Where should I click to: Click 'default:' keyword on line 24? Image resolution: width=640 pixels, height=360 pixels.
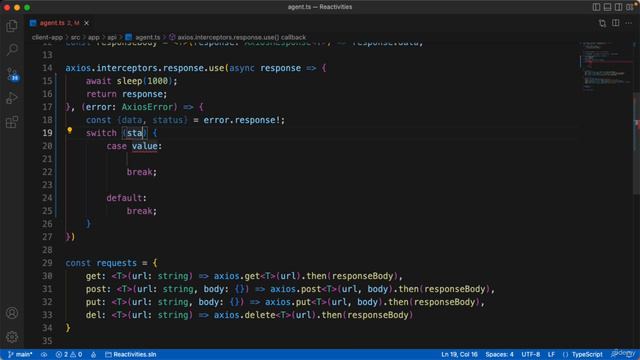click(127, 198)
